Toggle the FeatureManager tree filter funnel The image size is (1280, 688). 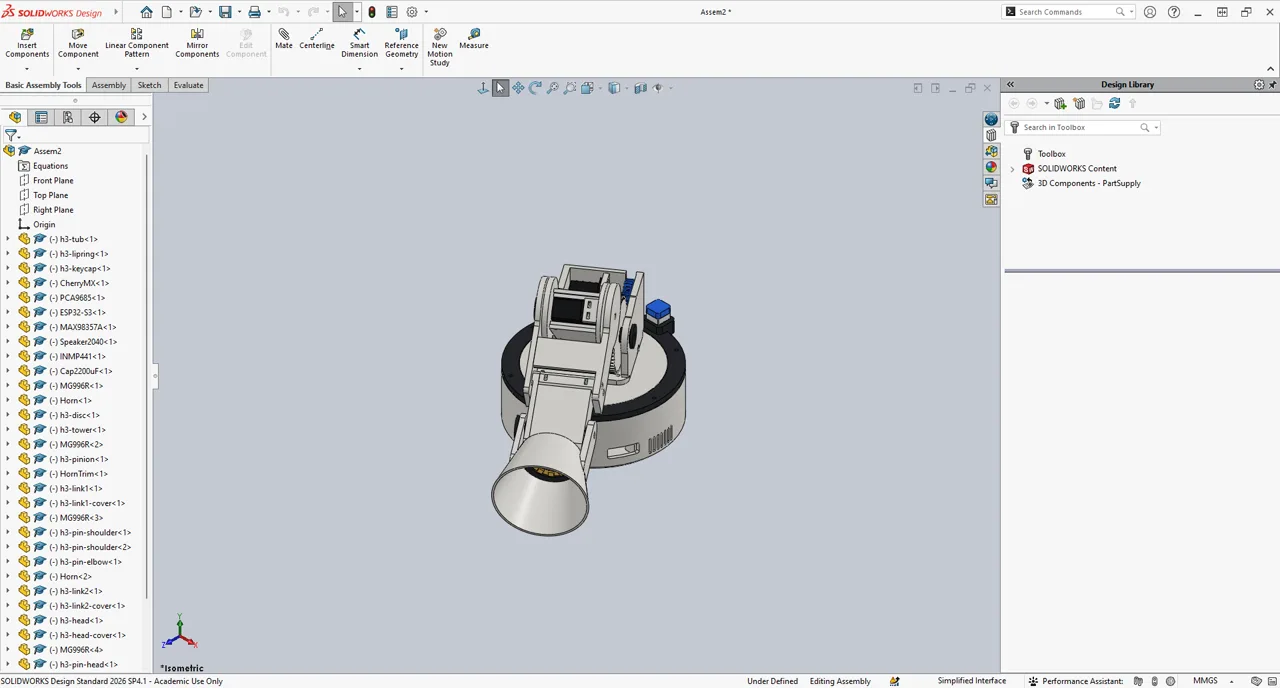[x=12, y=135]
